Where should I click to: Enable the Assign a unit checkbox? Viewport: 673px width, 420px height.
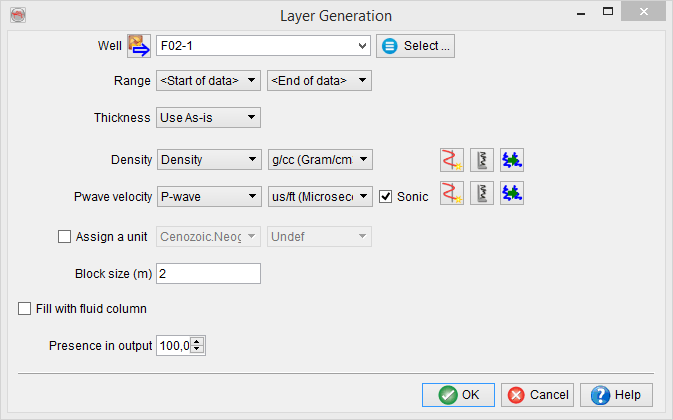coord(66,237)
